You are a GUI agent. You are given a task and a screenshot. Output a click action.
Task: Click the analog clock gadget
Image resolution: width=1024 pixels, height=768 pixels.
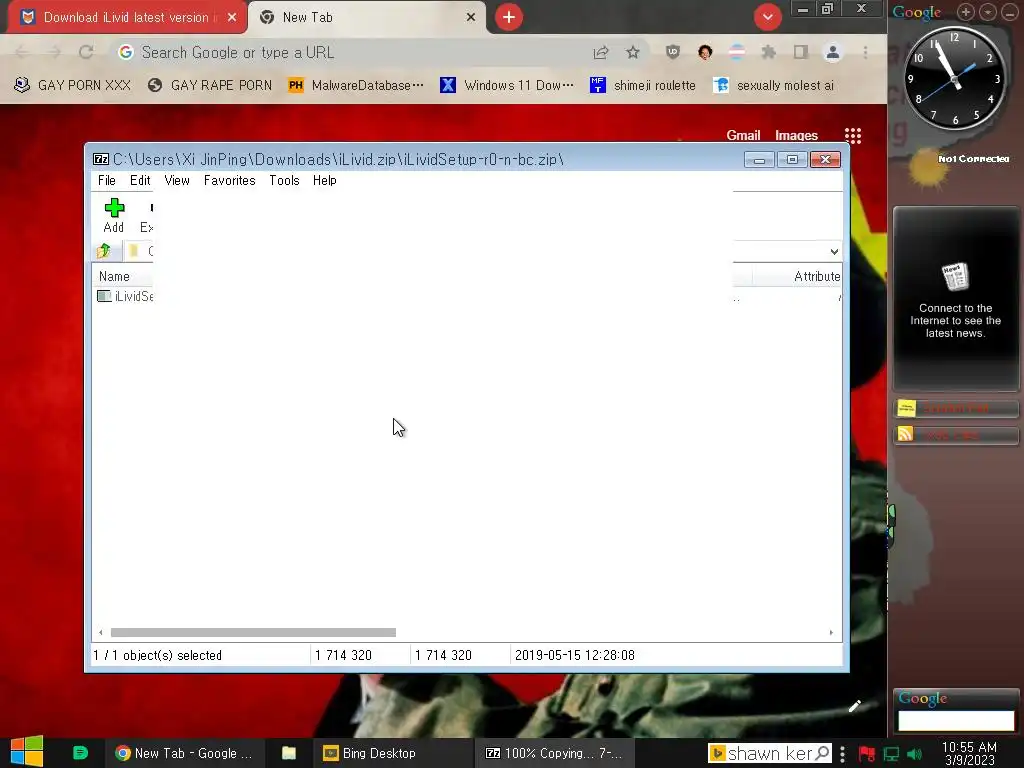point(954,78)
